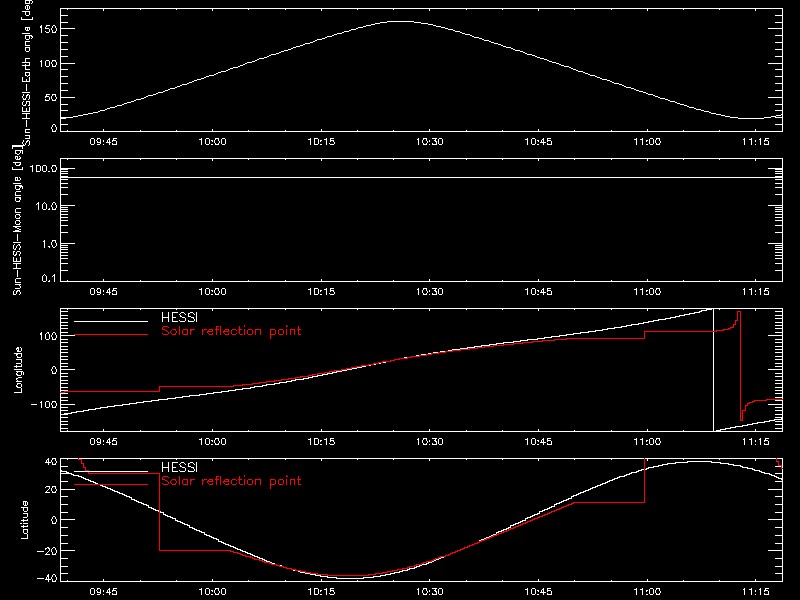Click '-100' tick on Longitude axis
This screenshot has width=800, height=600.
coord(44,404)
